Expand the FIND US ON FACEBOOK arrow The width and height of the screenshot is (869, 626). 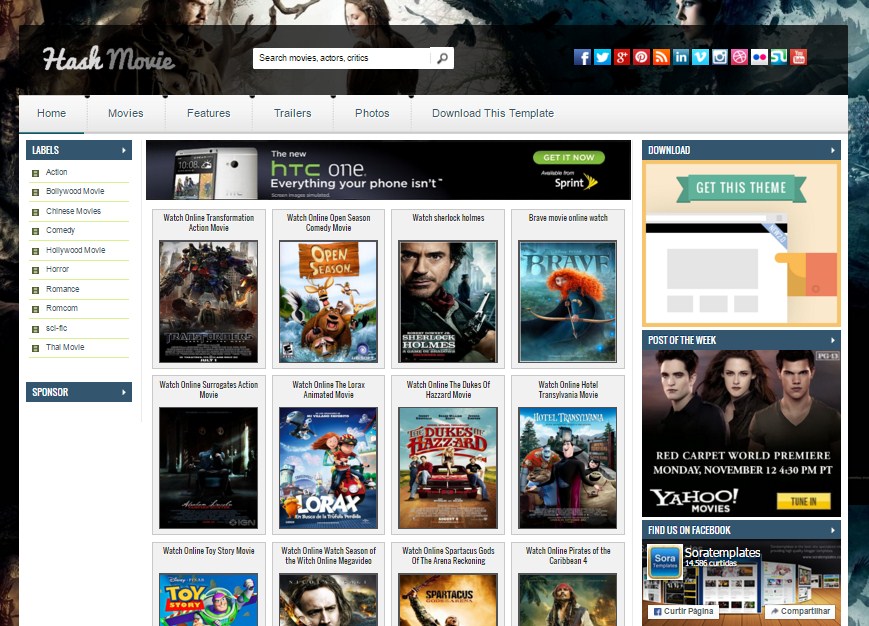[832, 530]
